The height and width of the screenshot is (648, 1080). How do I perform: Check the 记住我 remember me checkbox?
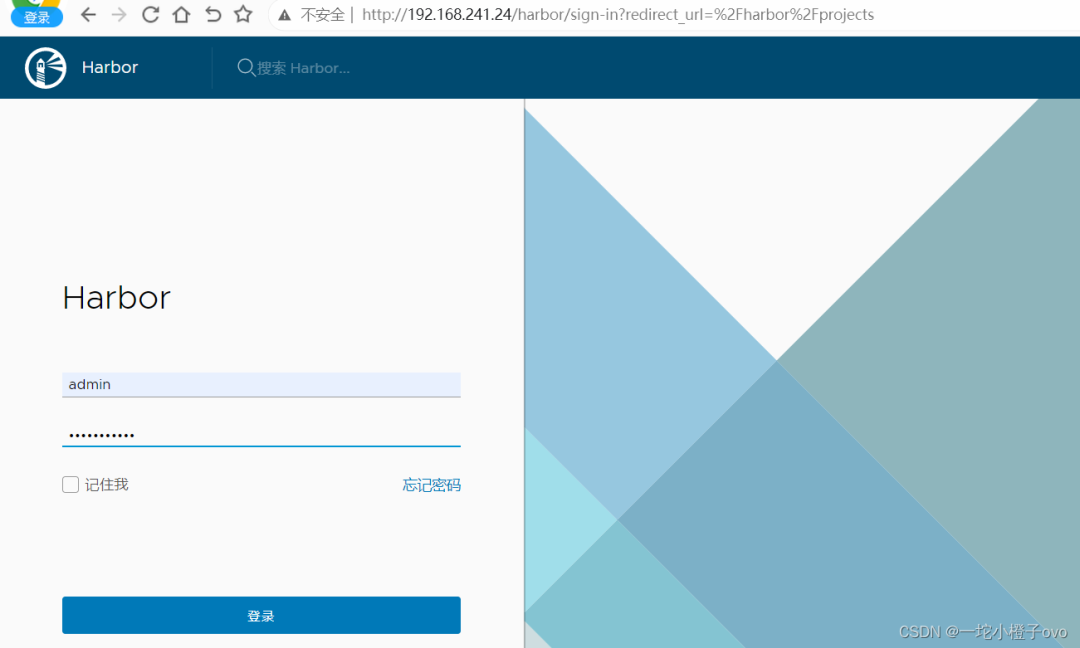[70, 484]
